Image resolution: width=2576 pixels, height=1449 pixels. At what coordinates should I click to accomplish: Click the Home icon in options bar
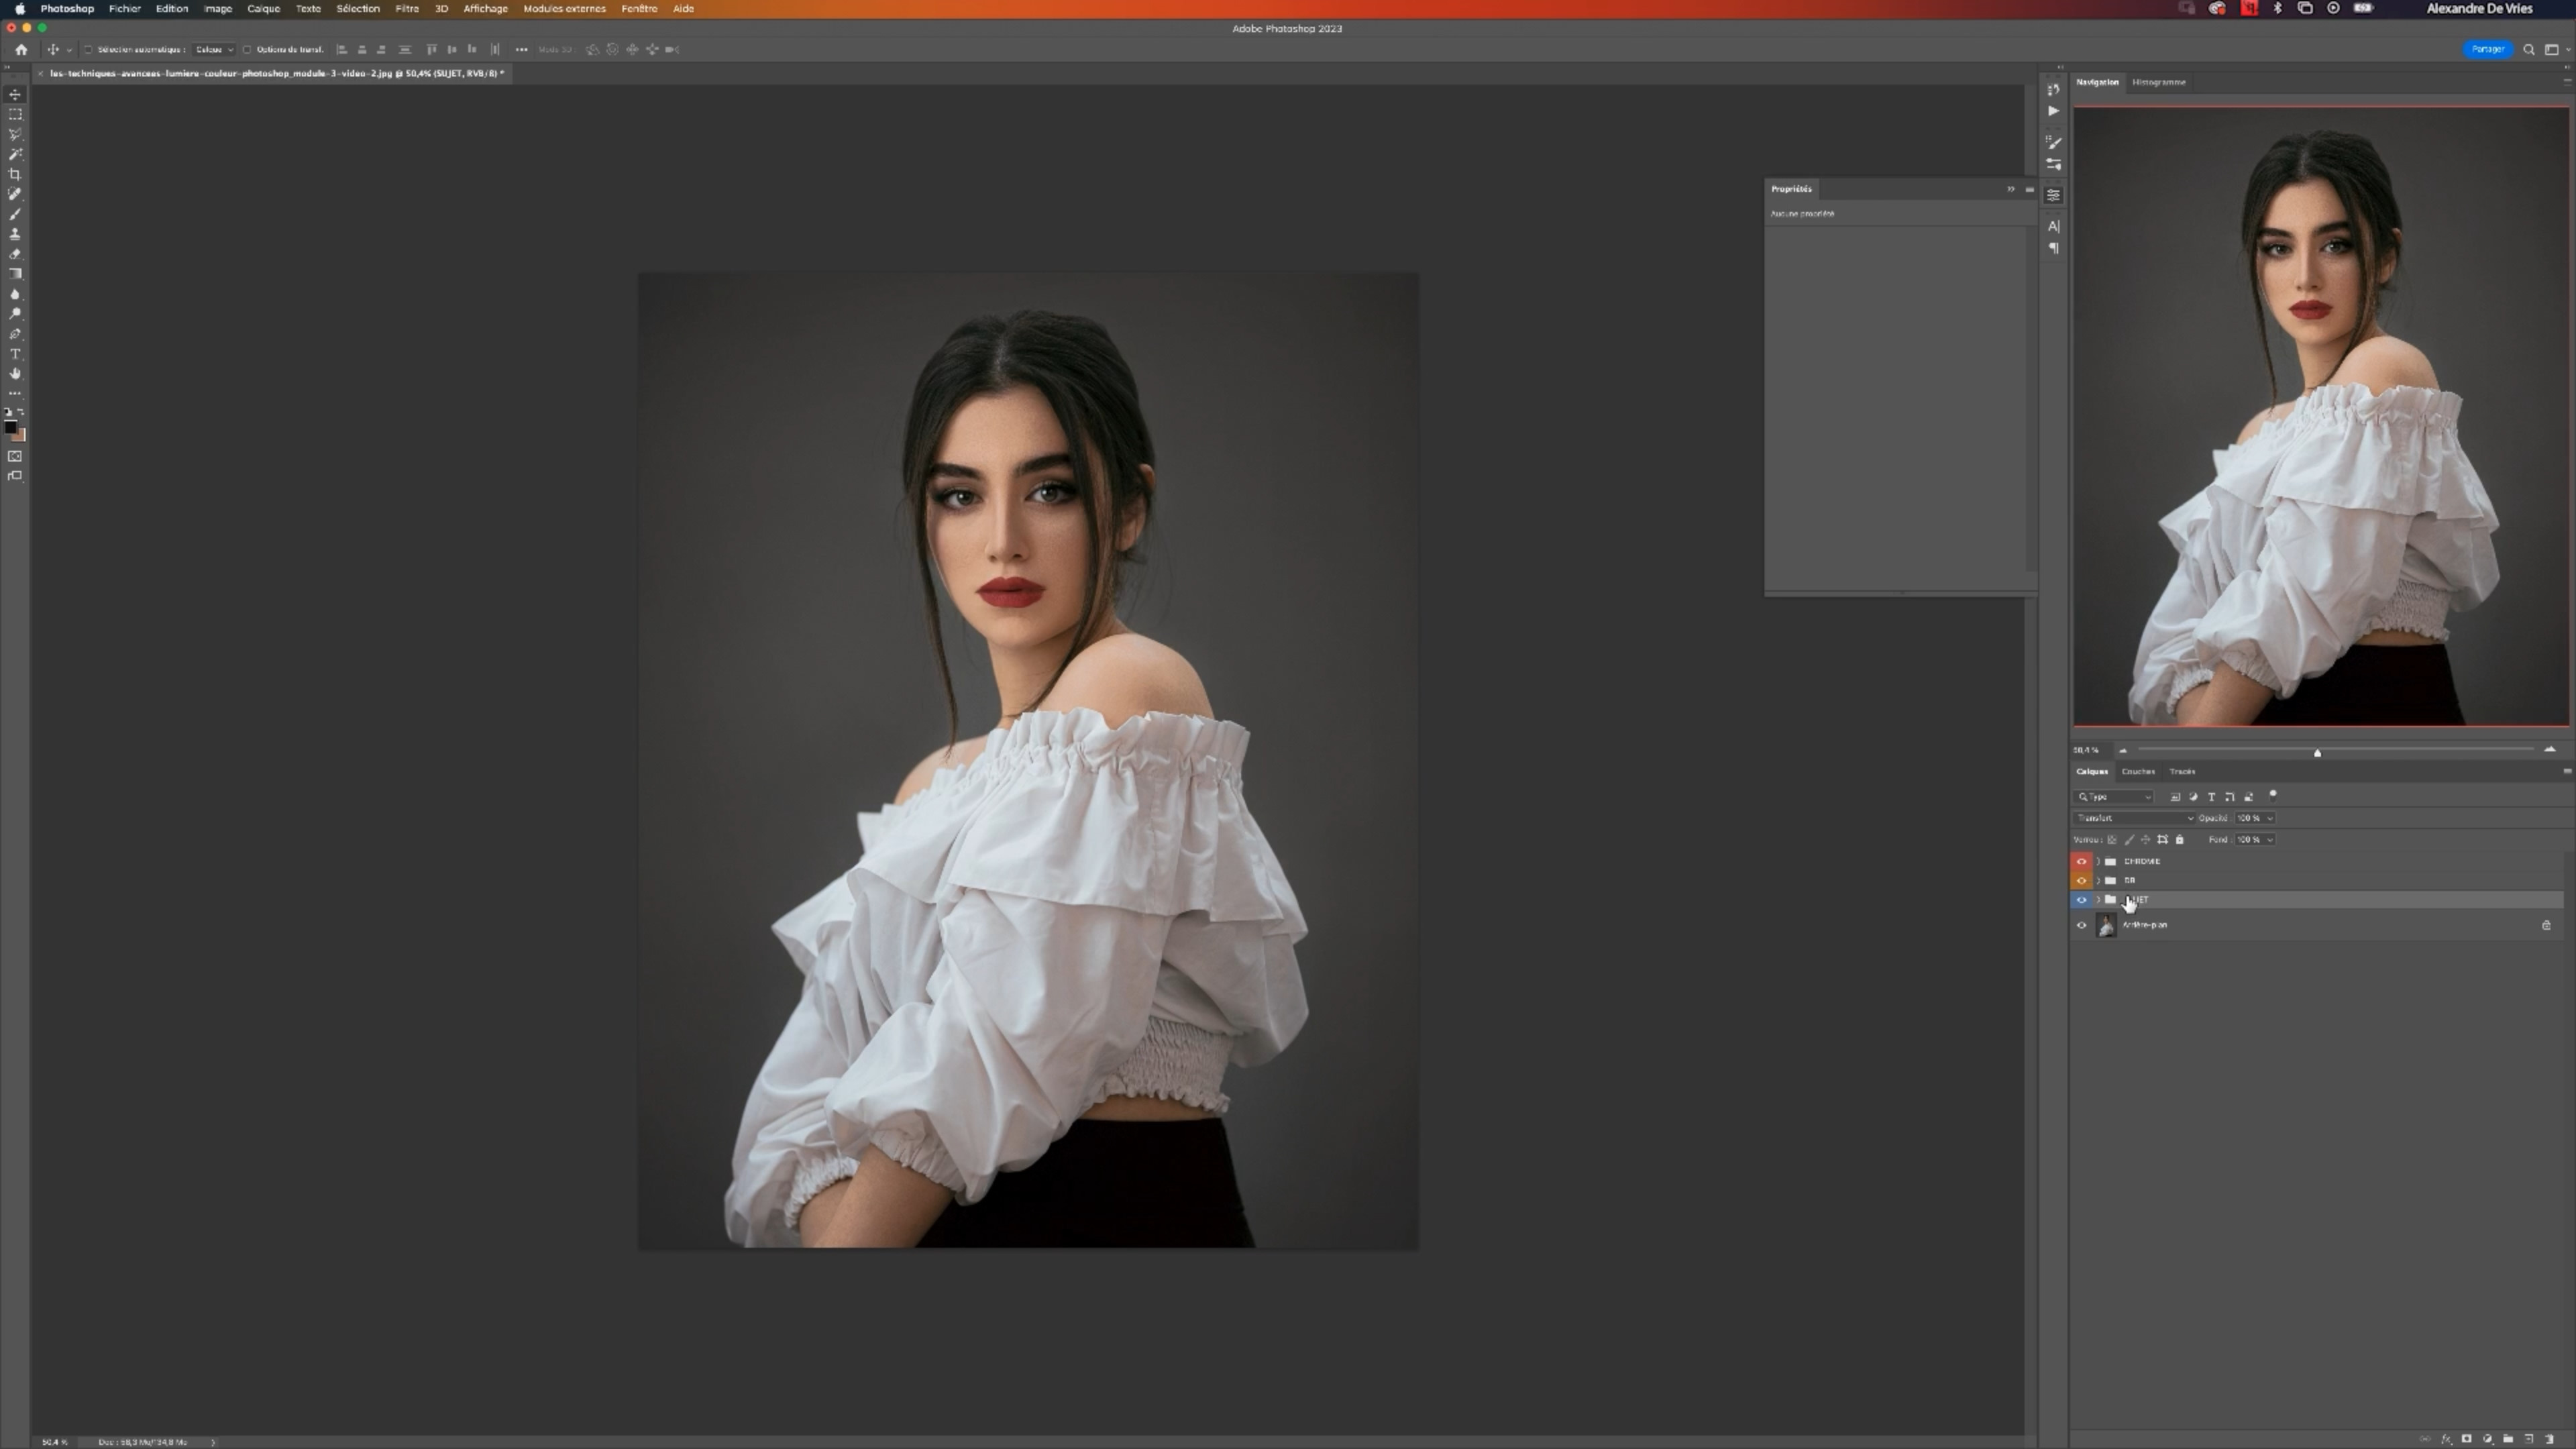coord(21,49)
